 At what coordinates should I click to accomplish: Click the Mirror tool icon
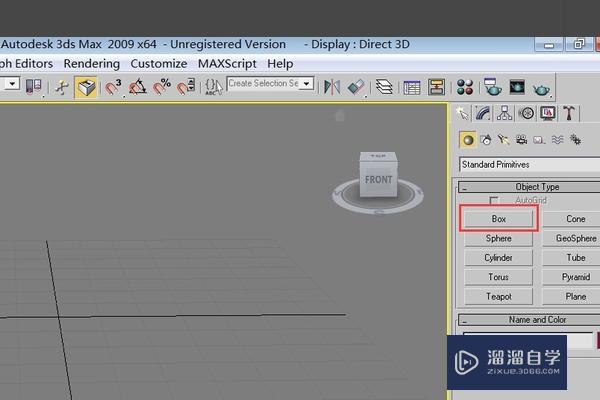(332, 87)
